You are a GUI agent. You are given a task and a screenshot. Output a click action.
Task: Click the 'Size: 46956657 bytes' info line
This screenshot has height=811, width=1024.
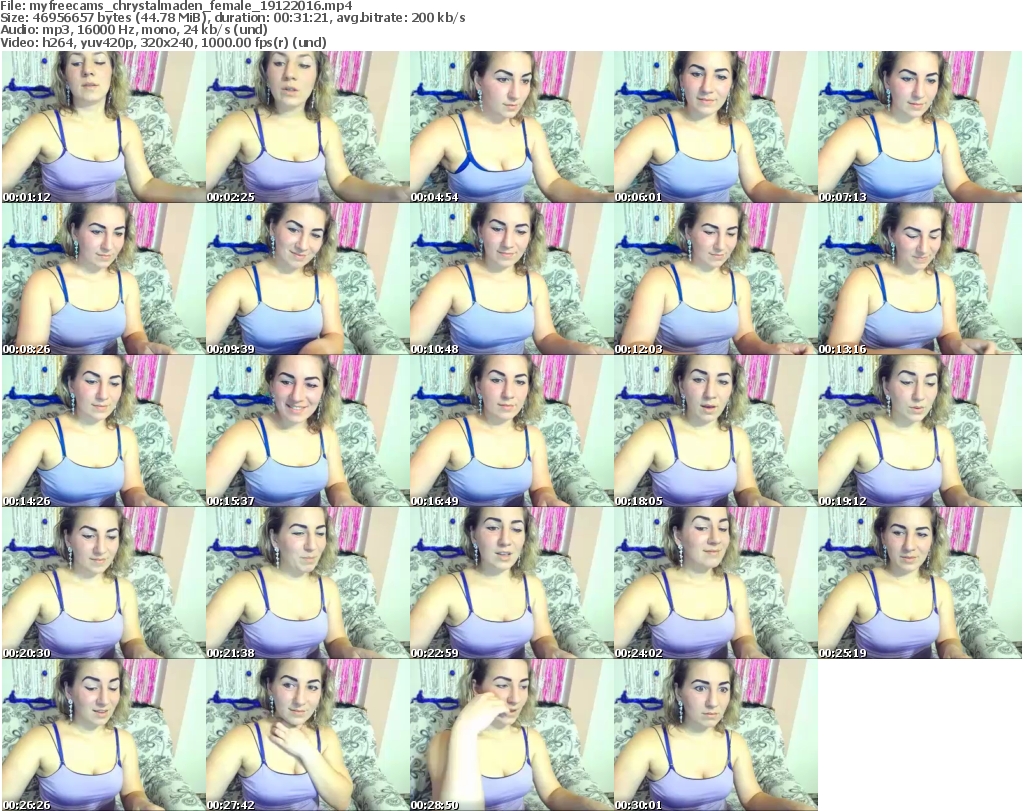[x=232, y=18]
